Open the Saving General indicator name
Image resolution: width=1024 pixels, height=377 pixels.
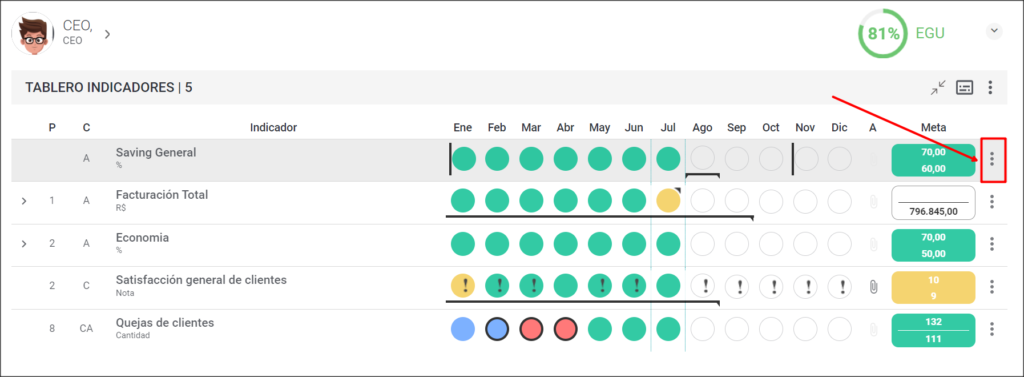[156, 152]
